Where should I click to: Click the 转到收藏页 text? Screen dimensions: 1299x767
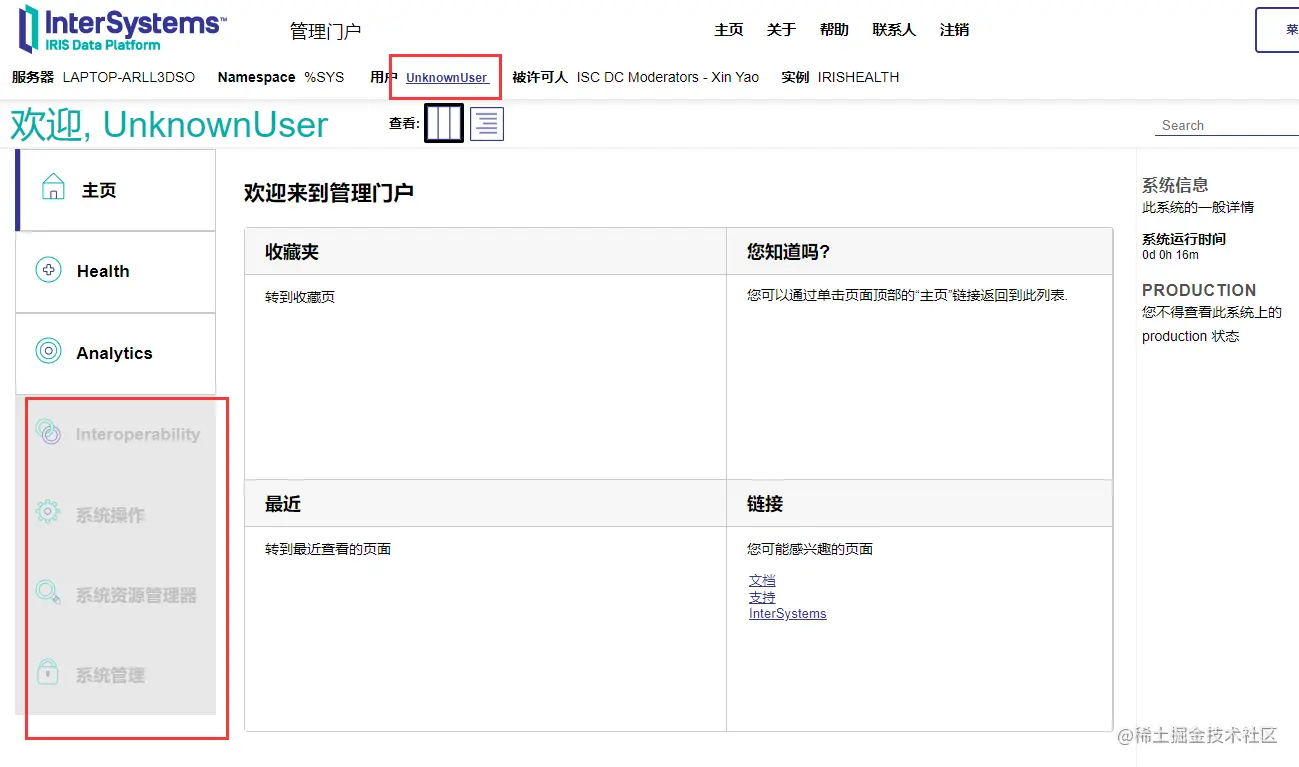(300, 297)
